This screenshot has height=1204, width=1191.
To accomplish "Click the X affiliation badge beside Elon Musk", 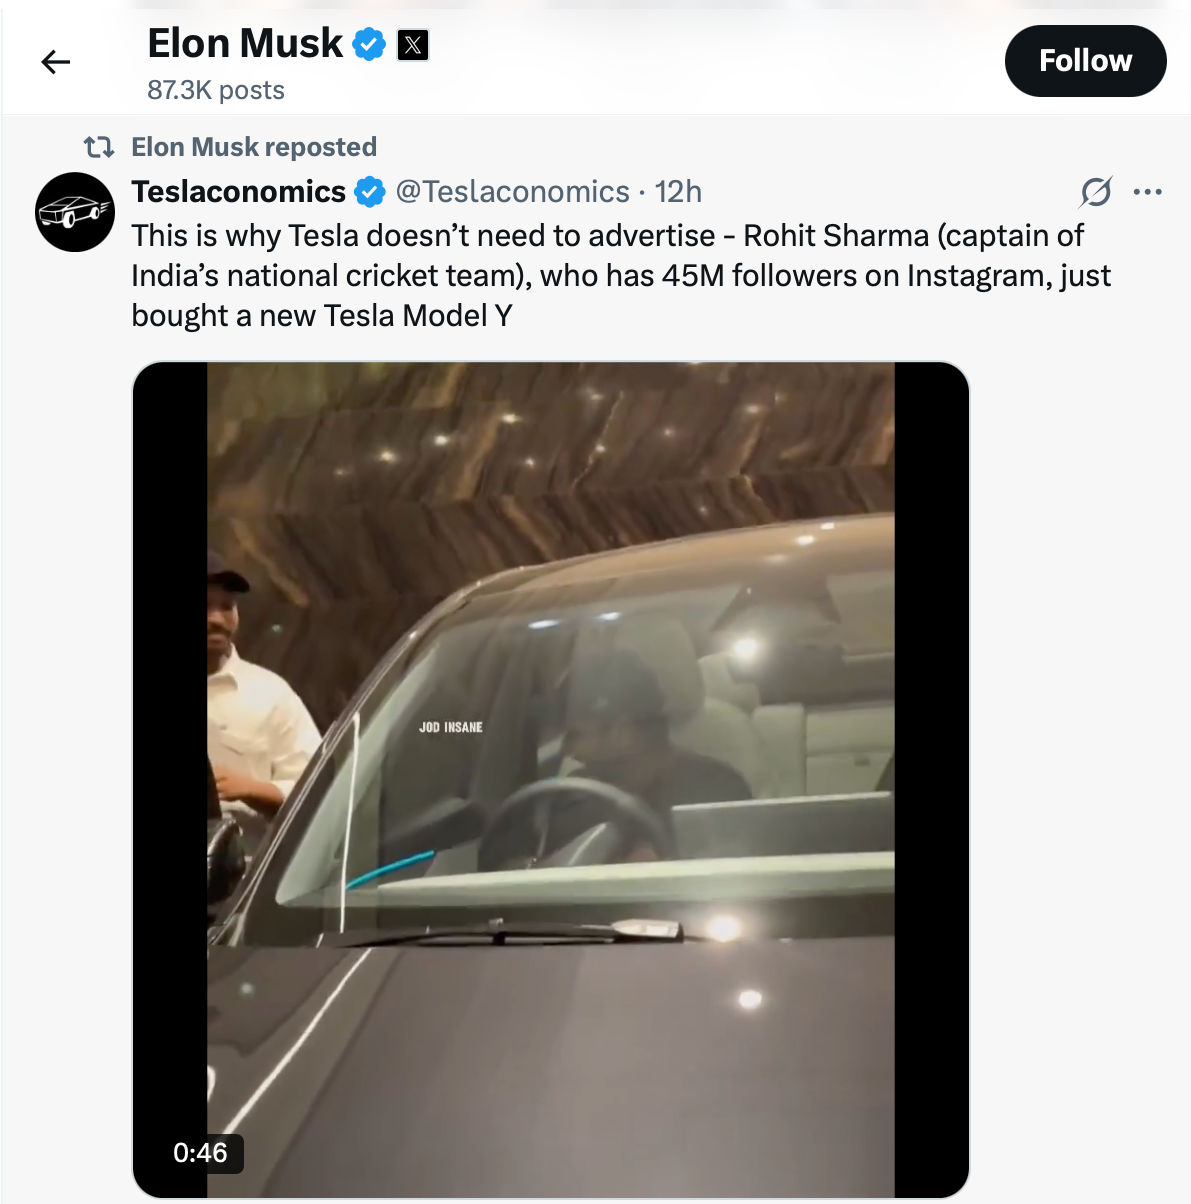I will (413, 45).
